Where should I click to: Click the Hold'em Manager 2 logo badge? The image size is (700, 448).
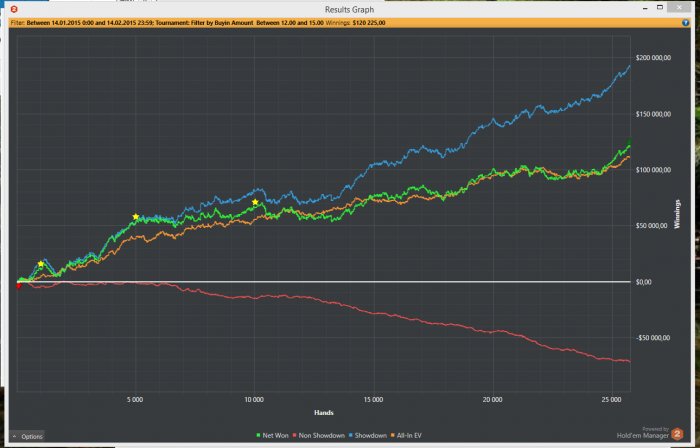(677, 434)
